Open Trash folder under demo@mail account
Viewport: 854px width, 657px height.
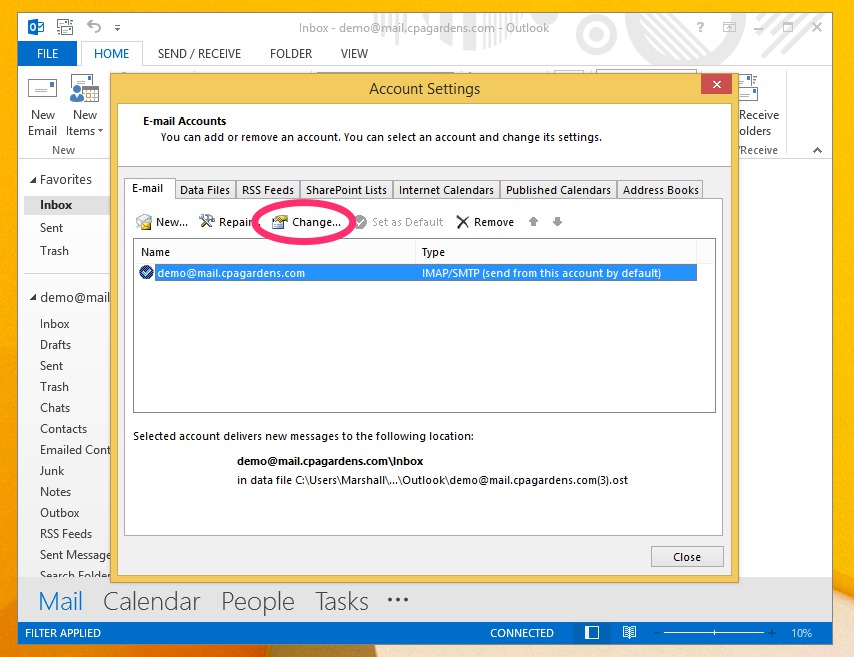[54, 387]
